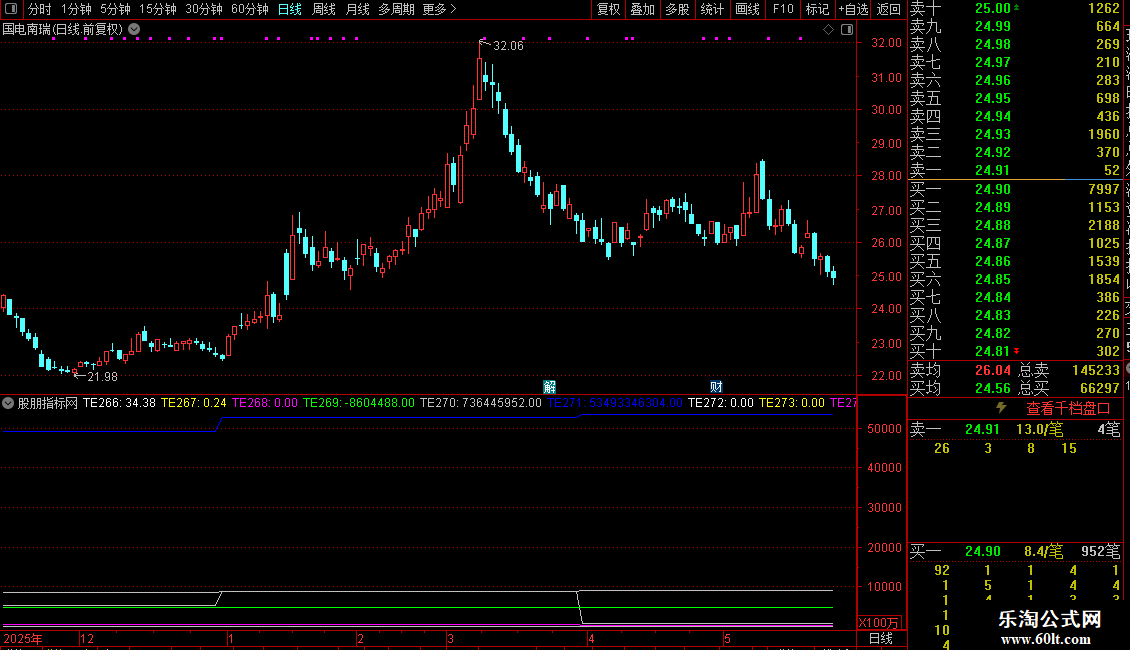The image size is (1130, 650).
Task: Click the 8.4/笔 average in 买一 queue header
Action: (1044, 551)
